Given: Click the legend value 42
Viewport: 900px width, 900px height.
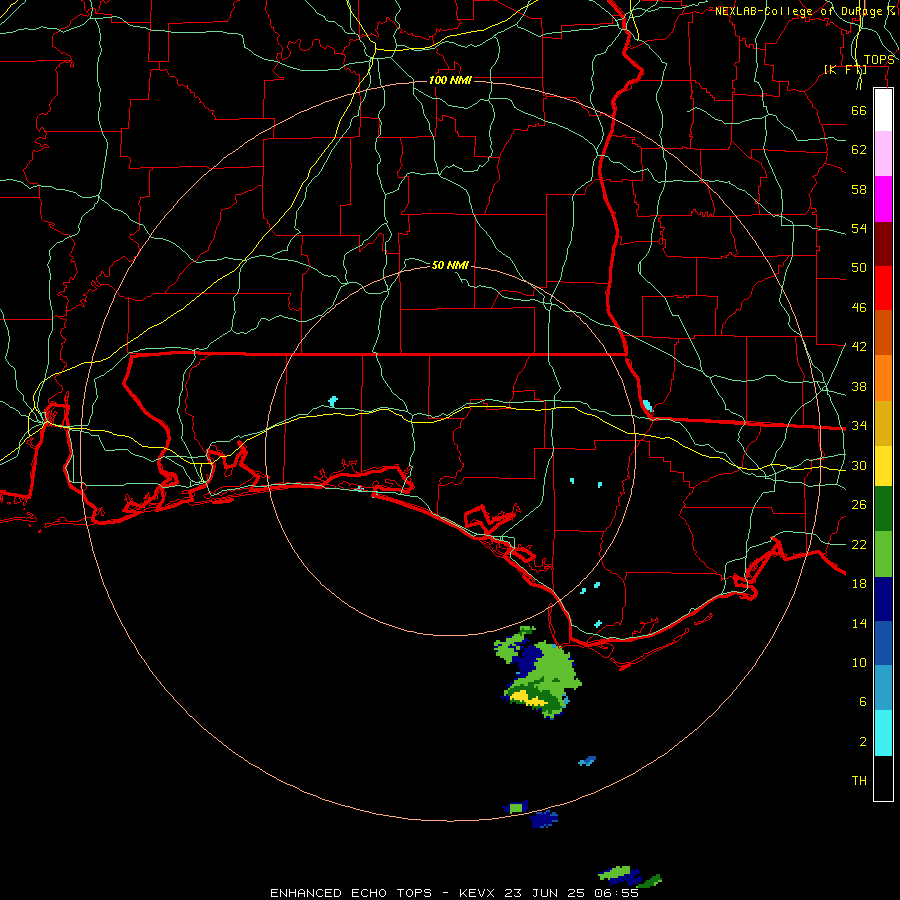Looking at the screenshot, I should click(859, 347).
